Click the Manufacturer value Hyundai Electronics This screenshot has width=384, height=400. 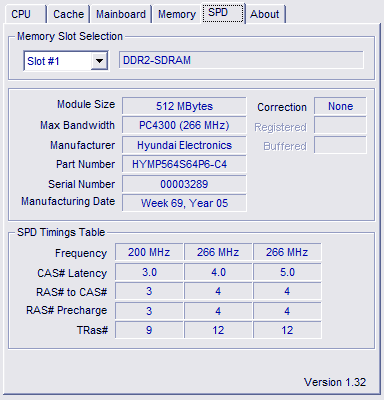point(184,145)
